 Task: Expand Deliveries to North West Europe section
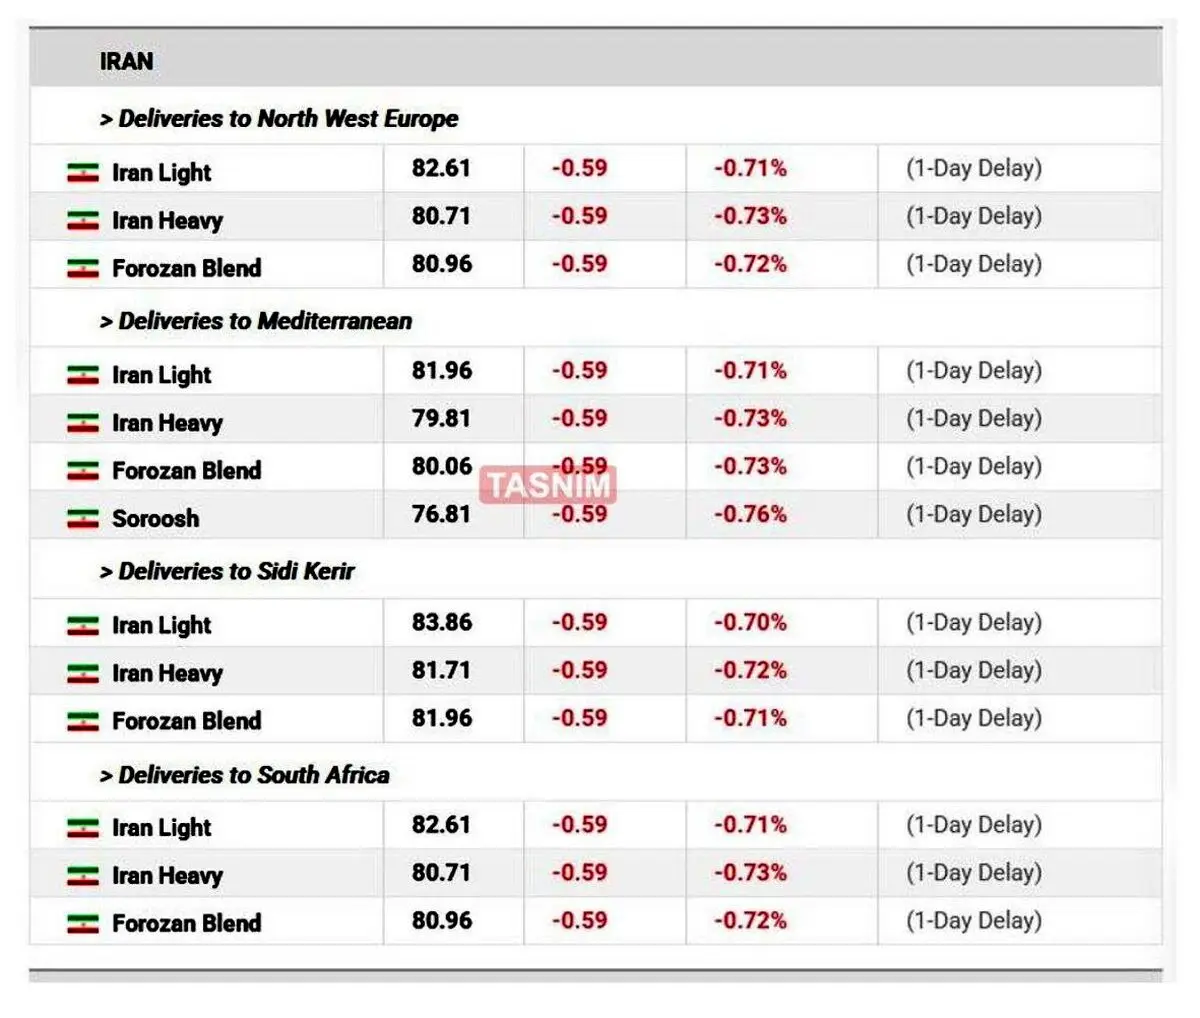coord(279,119)
